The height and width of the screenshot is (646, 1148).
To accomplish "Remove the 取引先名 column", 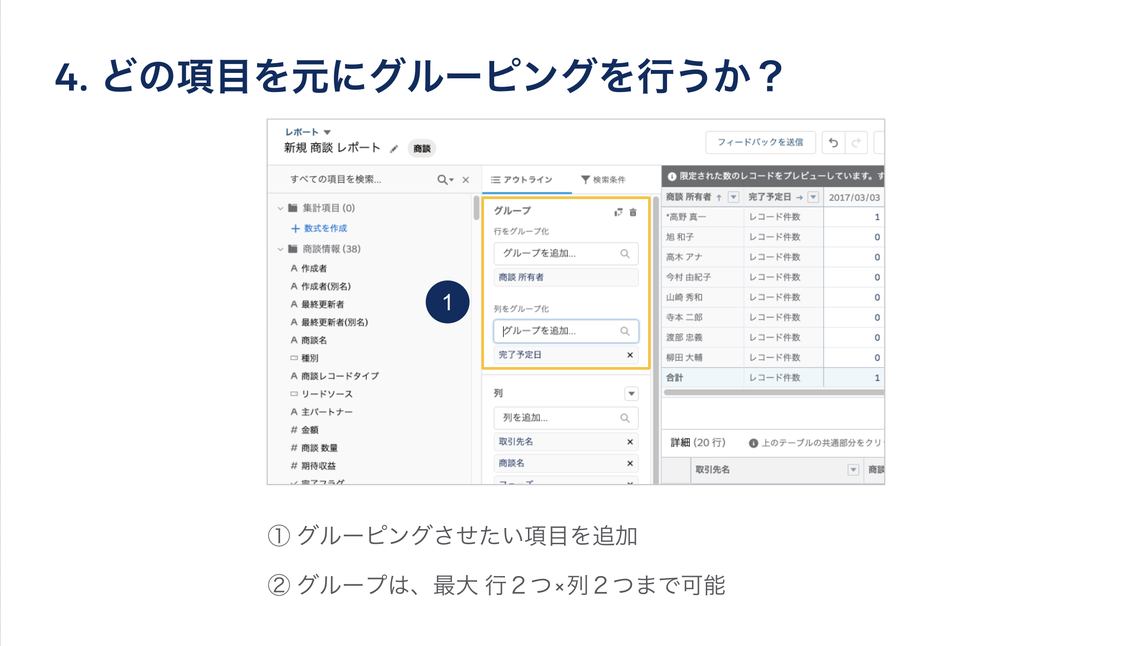I will (630, 442).
